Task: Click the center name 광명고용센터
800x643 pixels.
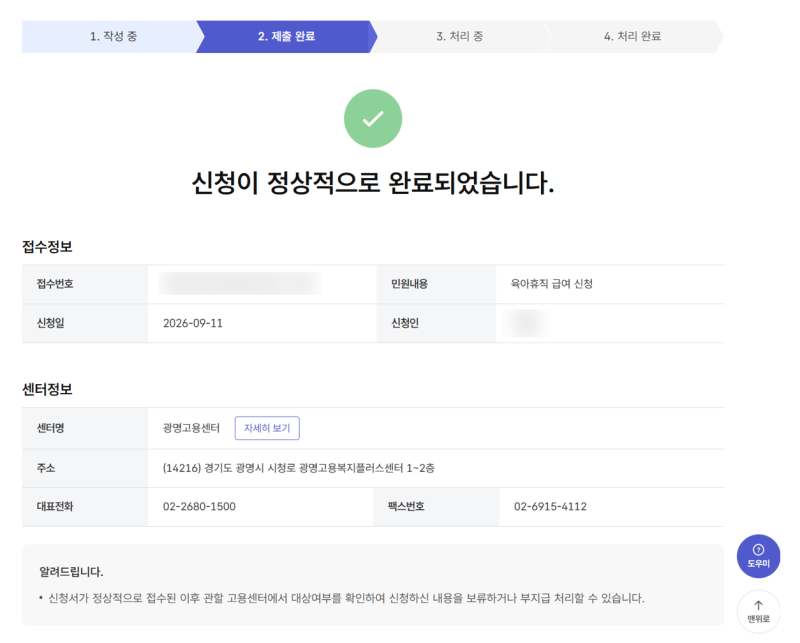Action: [x=191, y=428]
